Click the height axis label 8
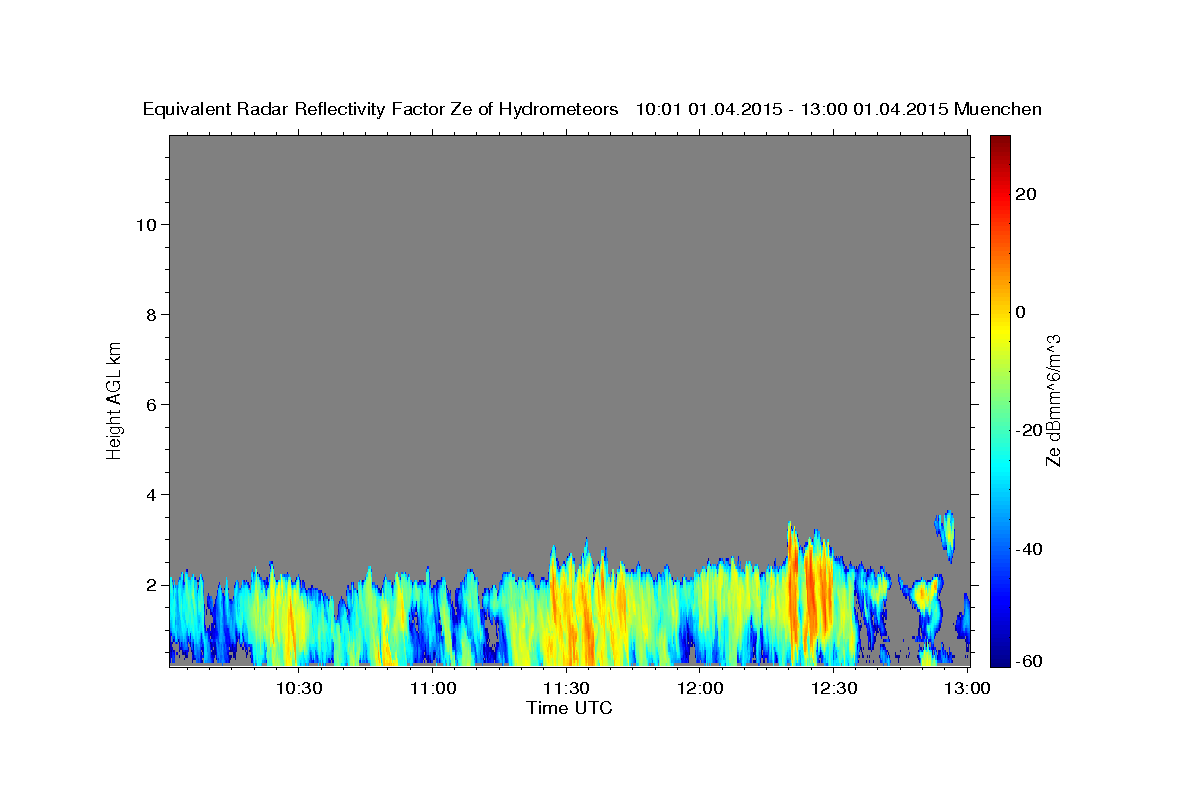Image resolution: width=1200 pixels, height=800 pixels. pyautogui.click(x=150, y=314)
